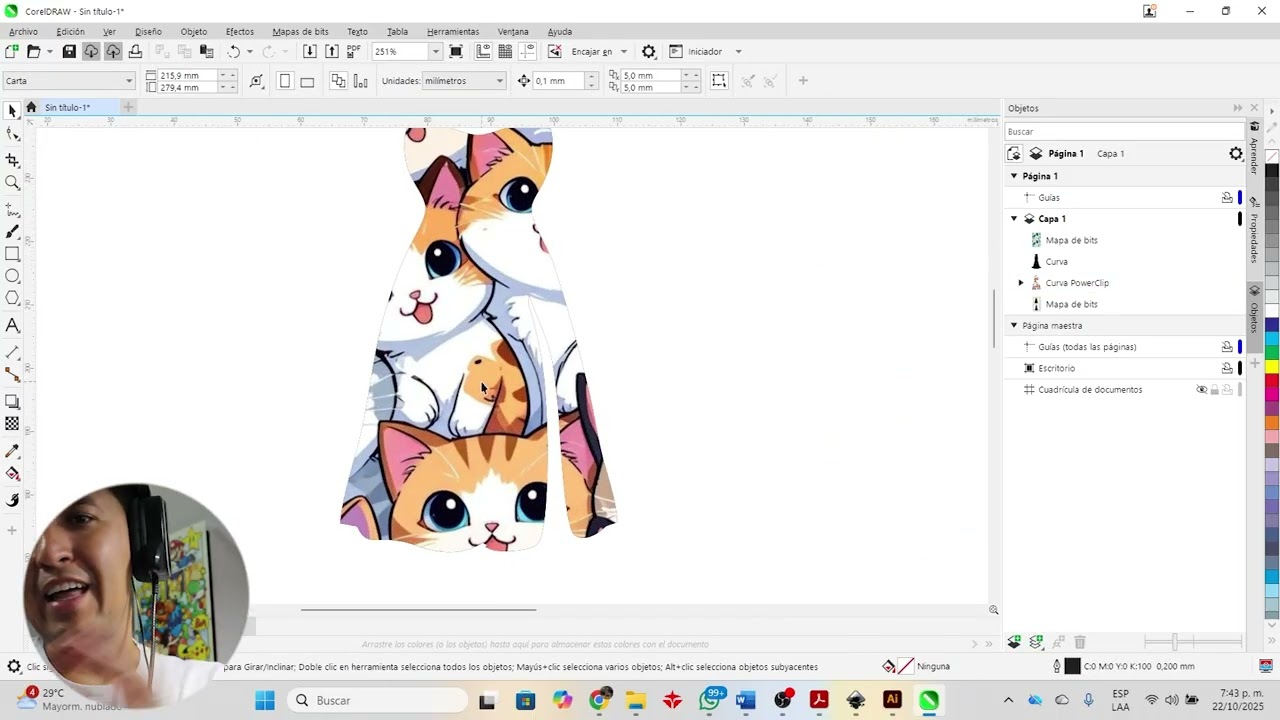Collapse the Página maestra node
This screenshot has height=720, width=1280.
1013,326
